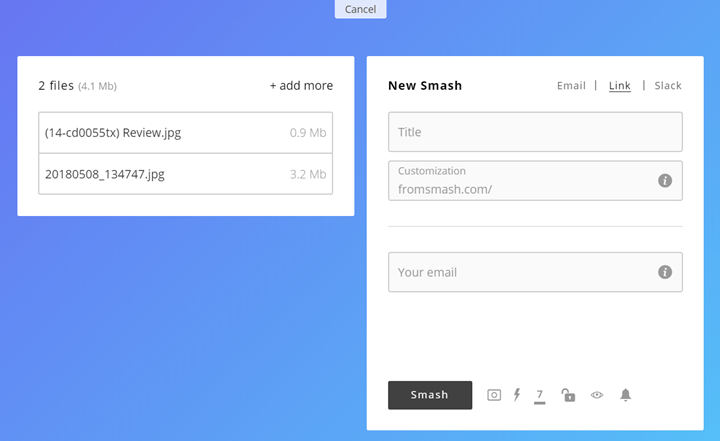The width and height of the screenshot is (720, 441).
Task: Toggle the bell notification icon
Action: tap(625, 395)
